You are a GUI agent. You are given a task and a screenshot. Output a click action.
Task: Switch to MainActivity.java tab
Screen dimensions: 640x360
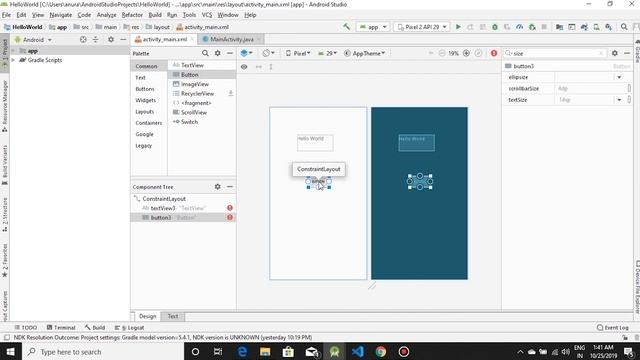click(231, 39)
